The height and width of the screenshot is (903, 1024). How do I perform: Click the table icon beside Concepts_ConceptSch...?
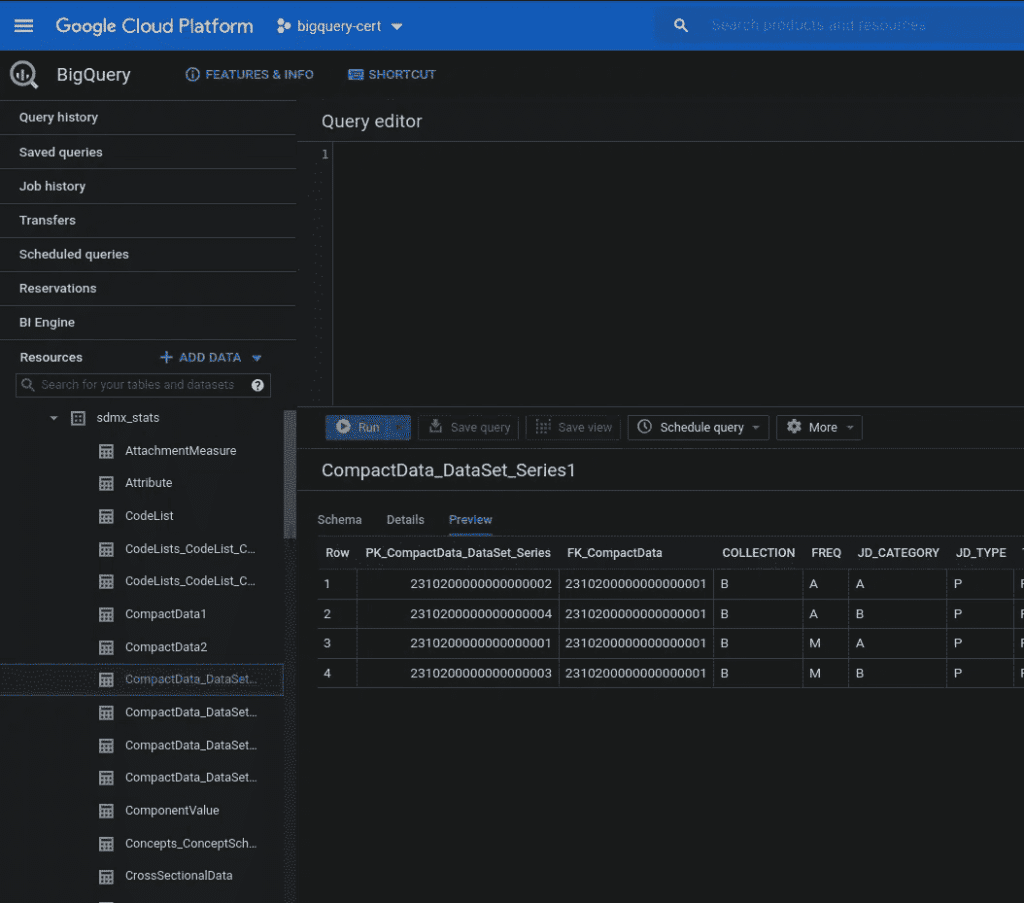tap(106, 844)
